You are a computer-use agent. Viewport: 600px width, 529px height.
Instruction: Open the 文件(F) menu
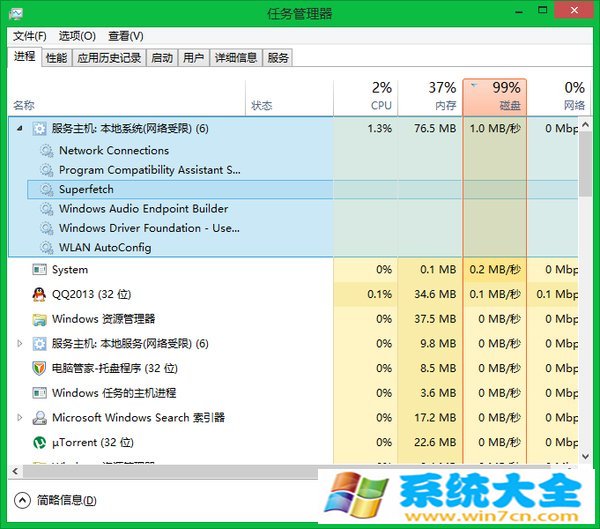[x=29, y=36]
